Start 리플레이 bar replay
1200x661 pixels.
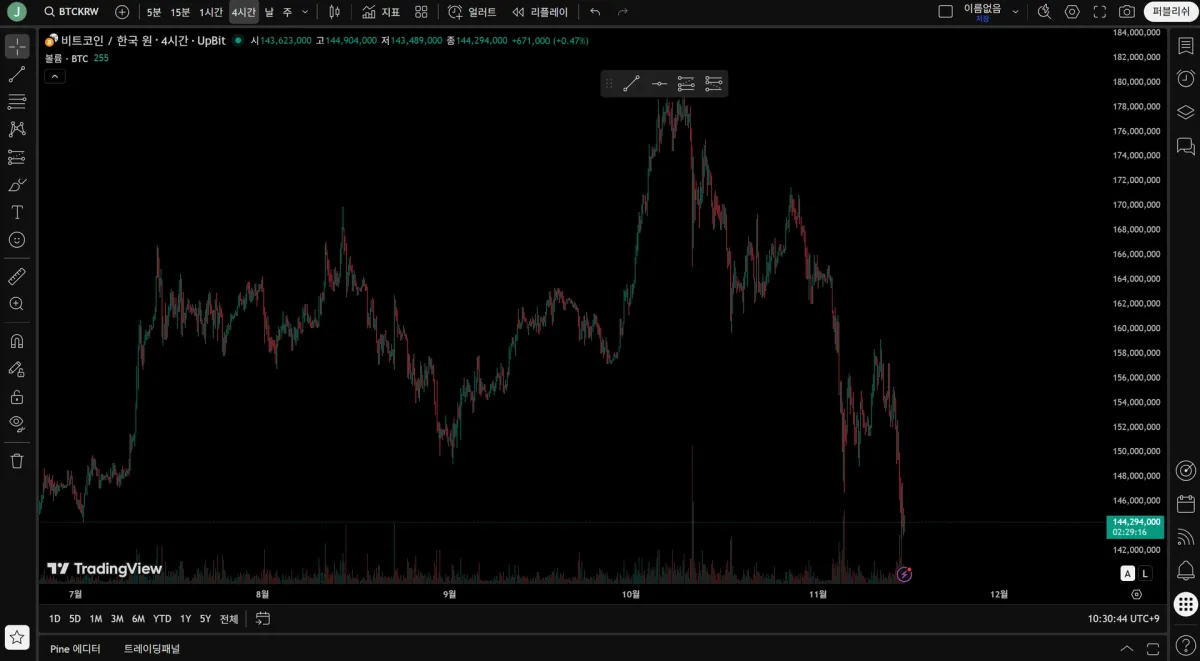tap(540, 12)
